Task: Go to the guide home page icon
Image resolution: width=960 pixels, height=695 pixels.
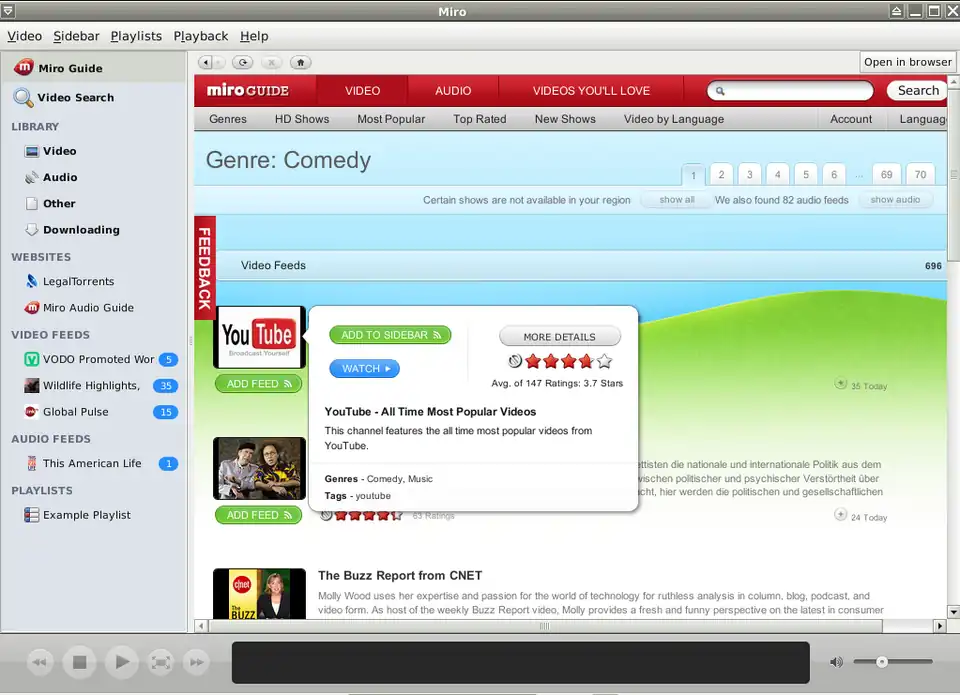Action: tap(300, 62)
